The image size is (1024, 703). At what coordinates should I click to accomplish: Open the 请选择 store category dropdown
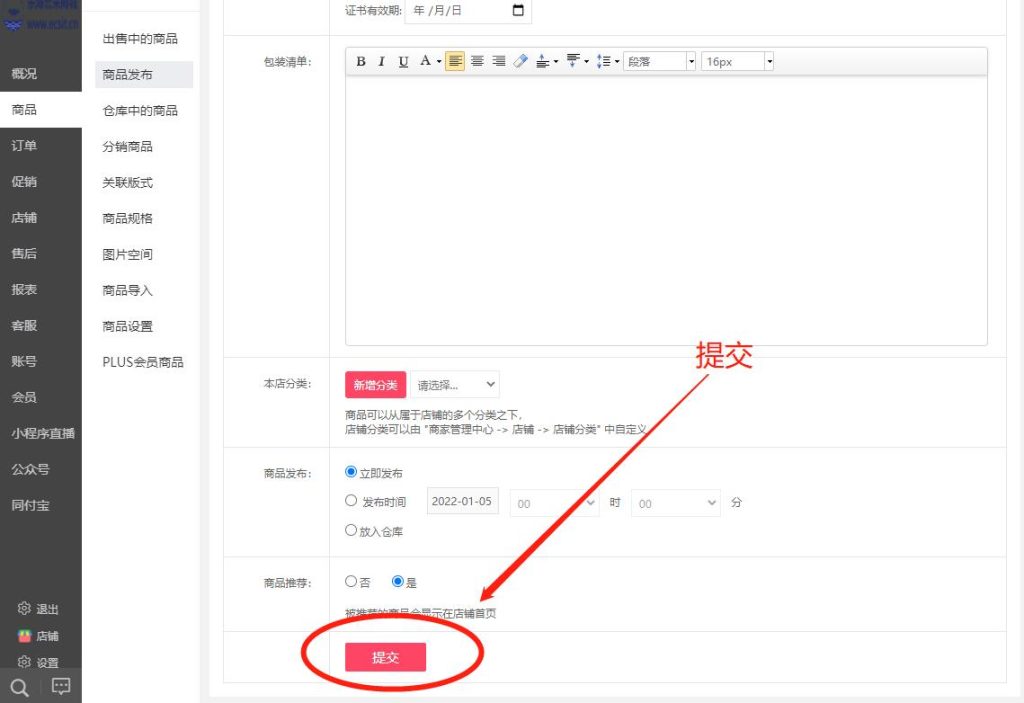(x=455, y=384)
